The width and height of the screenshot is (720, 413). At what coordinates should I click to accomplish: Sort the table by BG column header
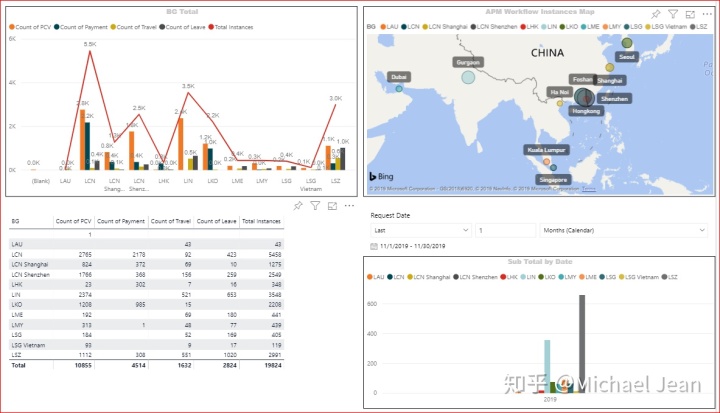[x=16, y=221]
